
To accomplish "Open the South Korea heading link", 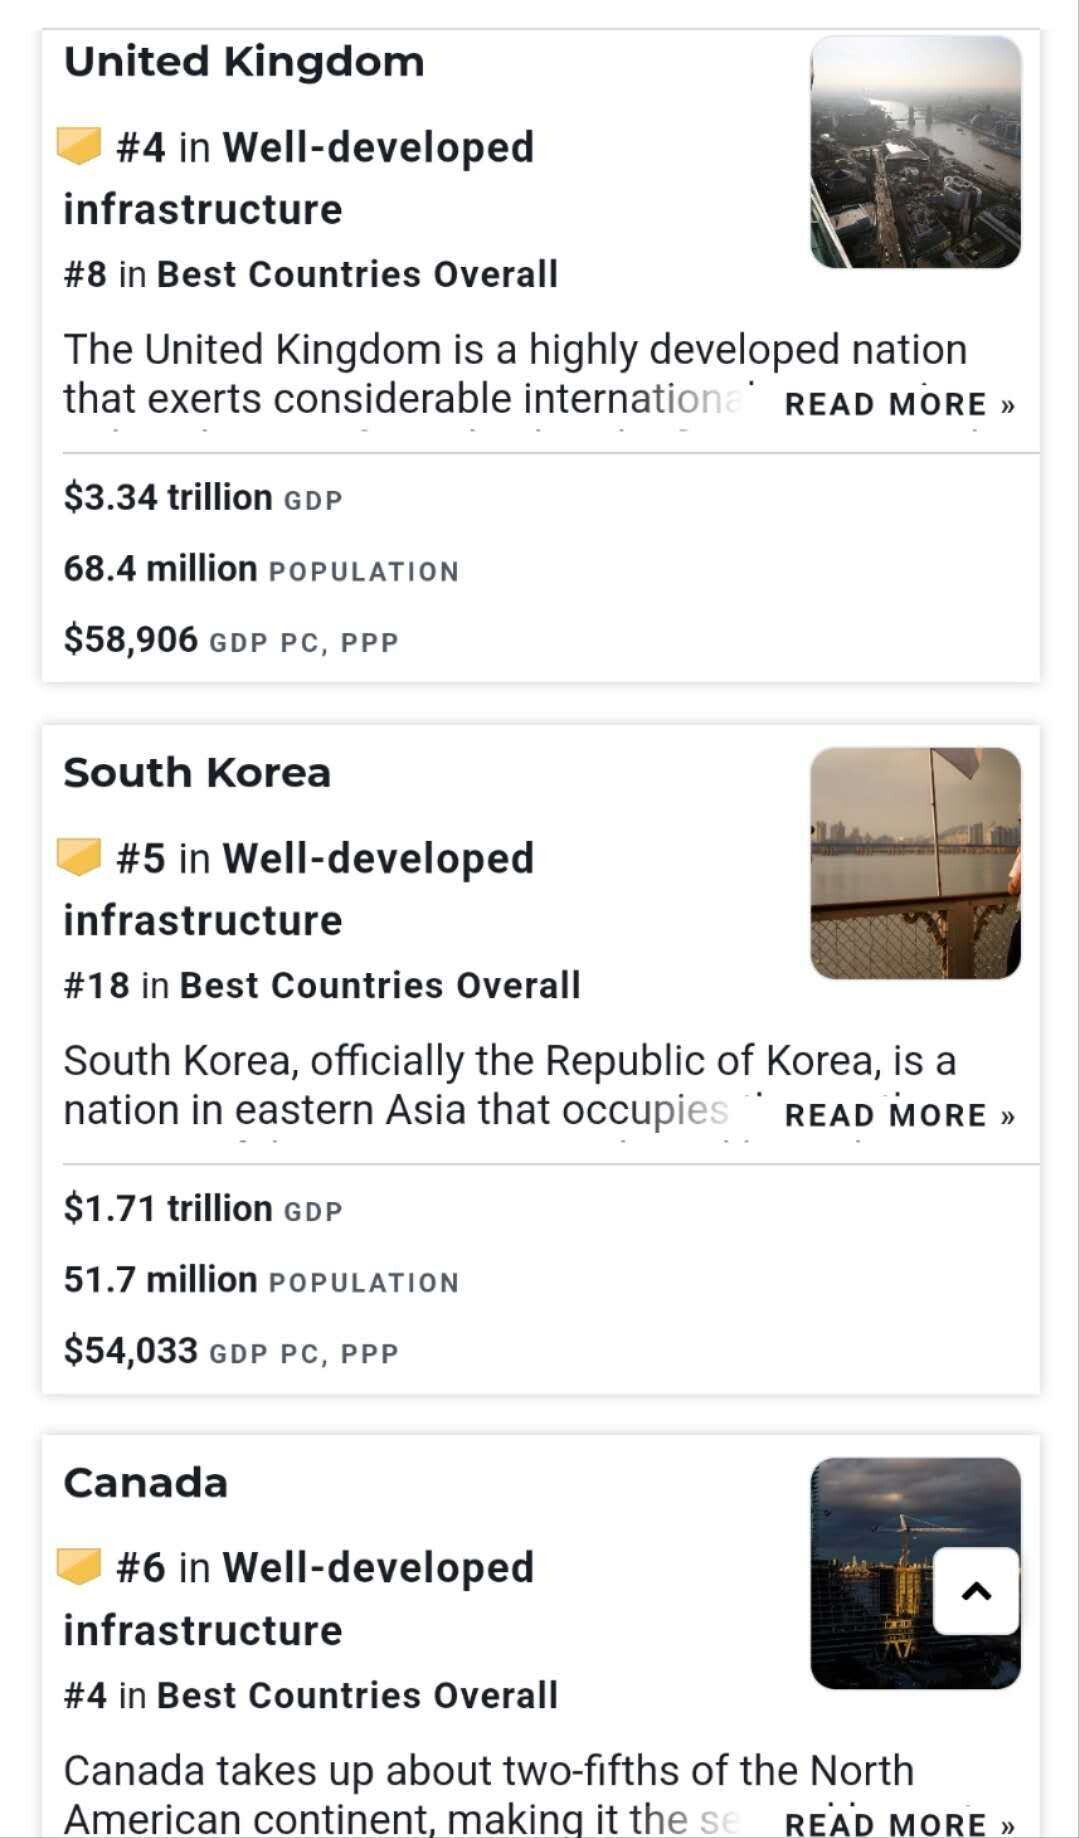I will (197, 773).
